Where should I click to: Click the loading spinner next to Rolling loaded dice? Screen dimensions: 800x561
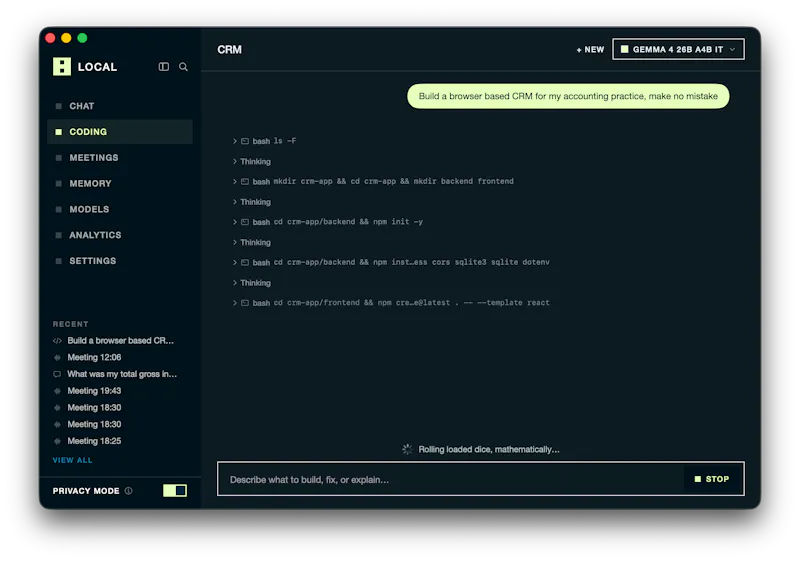[407, 449]
